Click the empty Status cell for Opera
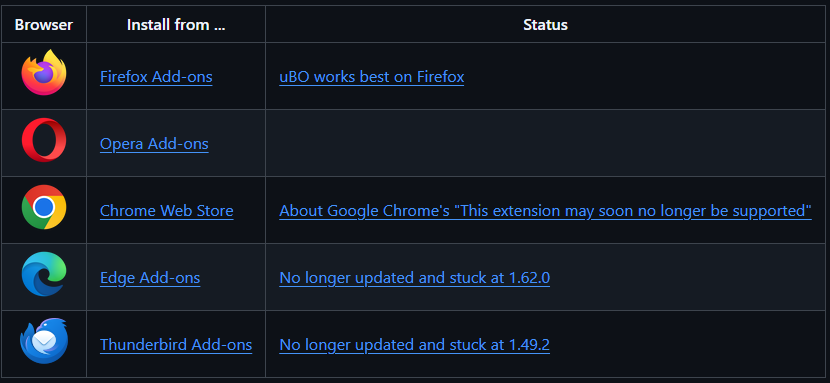The image size is (830, 383). point(545,143)
